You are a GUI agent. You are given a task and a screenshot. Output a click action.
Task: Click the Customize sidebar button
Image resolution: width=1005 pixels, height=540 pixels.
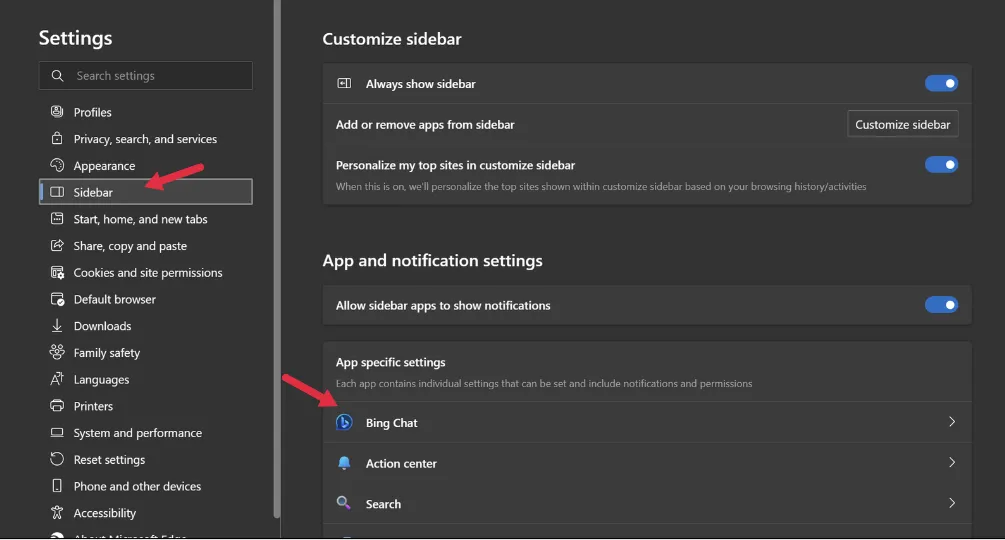[x=902, y=124]
